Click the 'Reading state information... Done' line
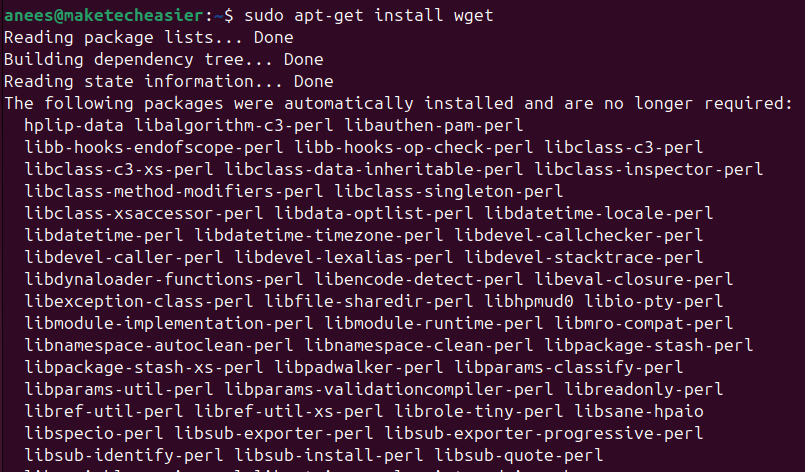 click(x=168, y=82)
